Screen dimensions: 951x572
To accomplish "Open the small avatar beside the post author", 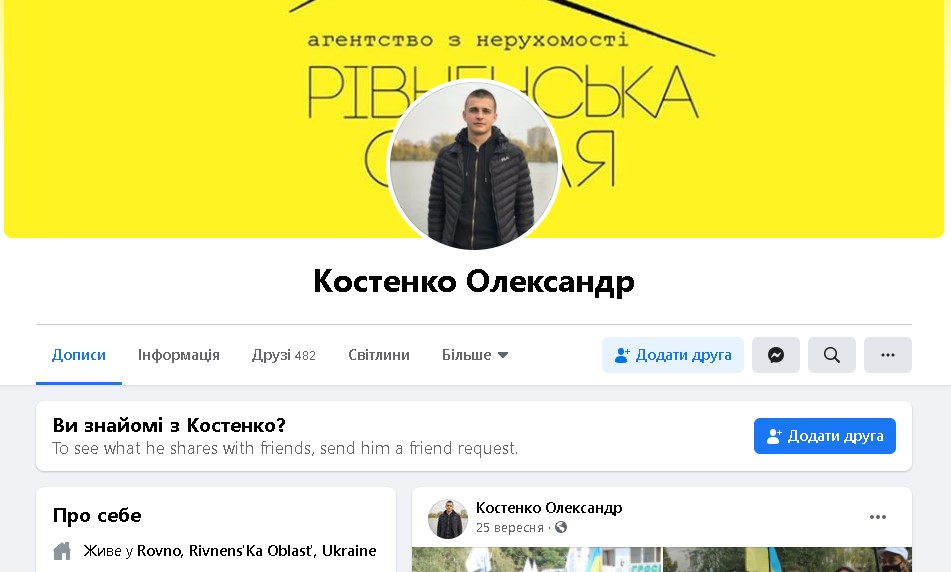I will 448,519.
